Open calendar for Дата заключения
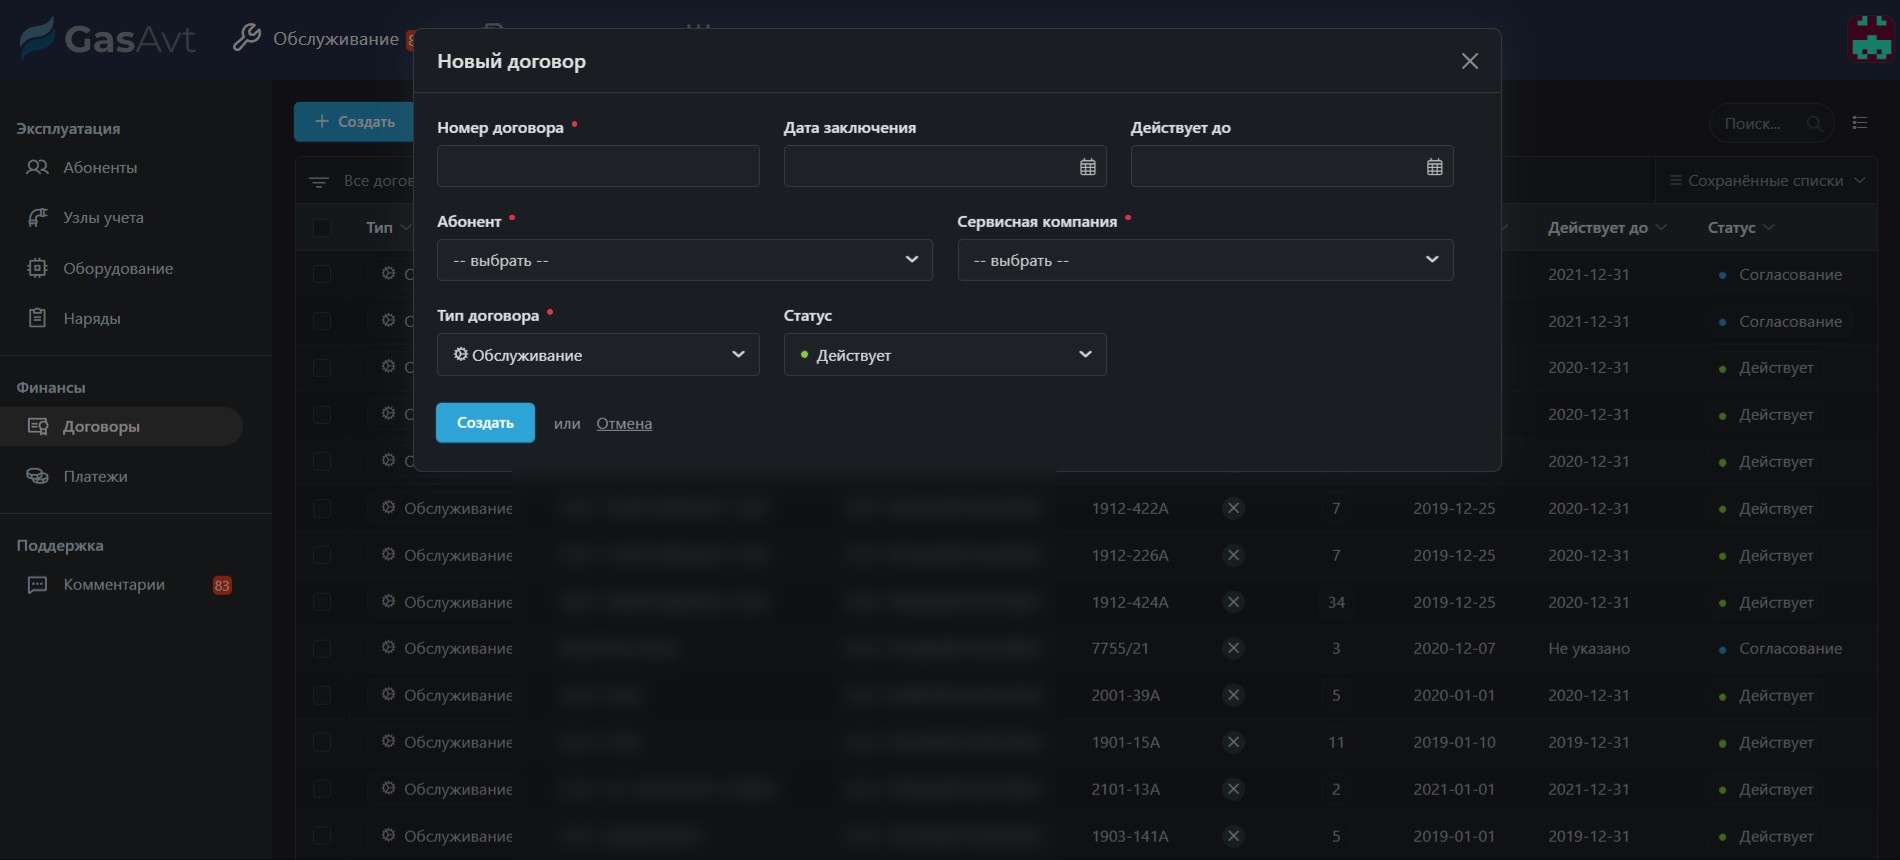 coord(1088,167)
